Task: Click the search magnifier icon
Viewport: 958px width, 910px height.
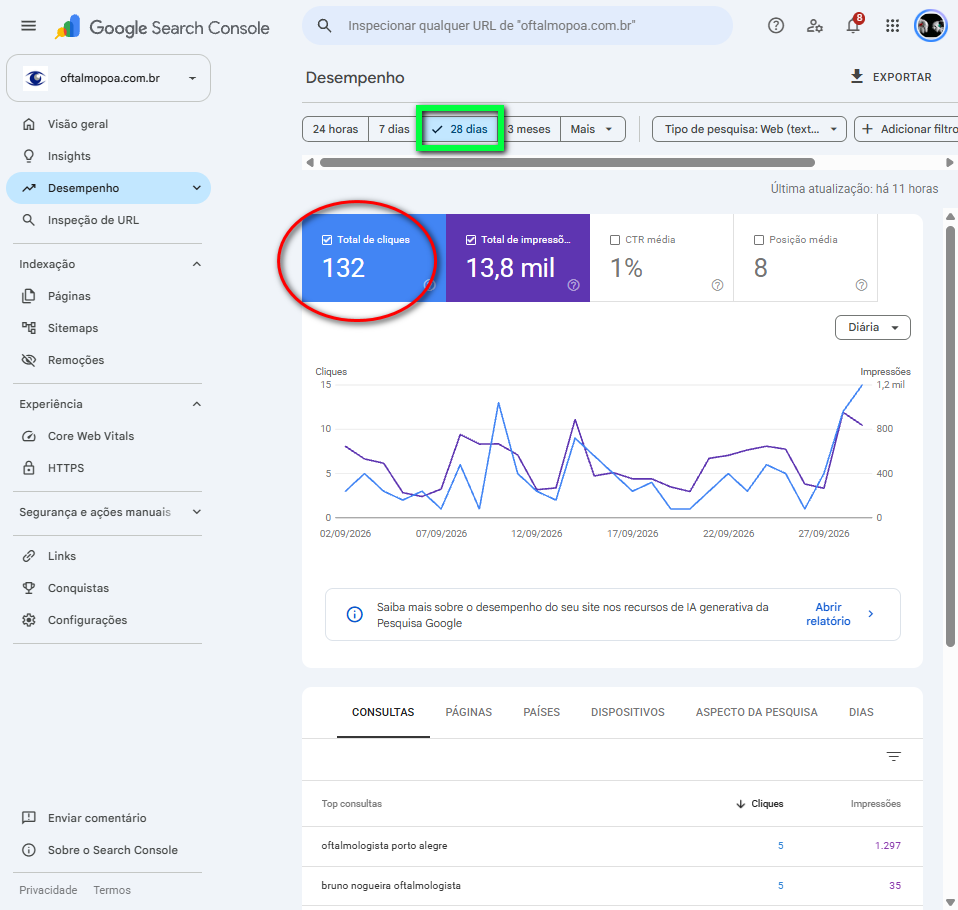Action: 324,26
